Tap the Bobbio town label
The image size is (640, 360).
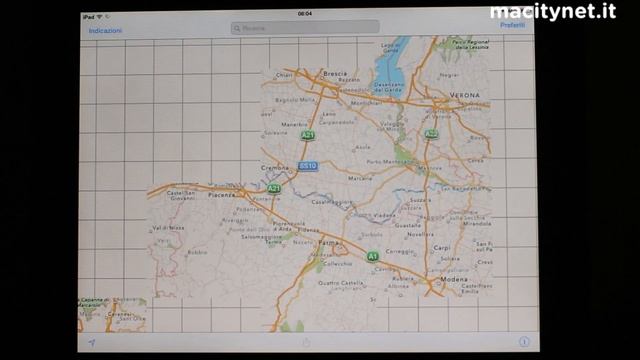[x=197, y=252]
